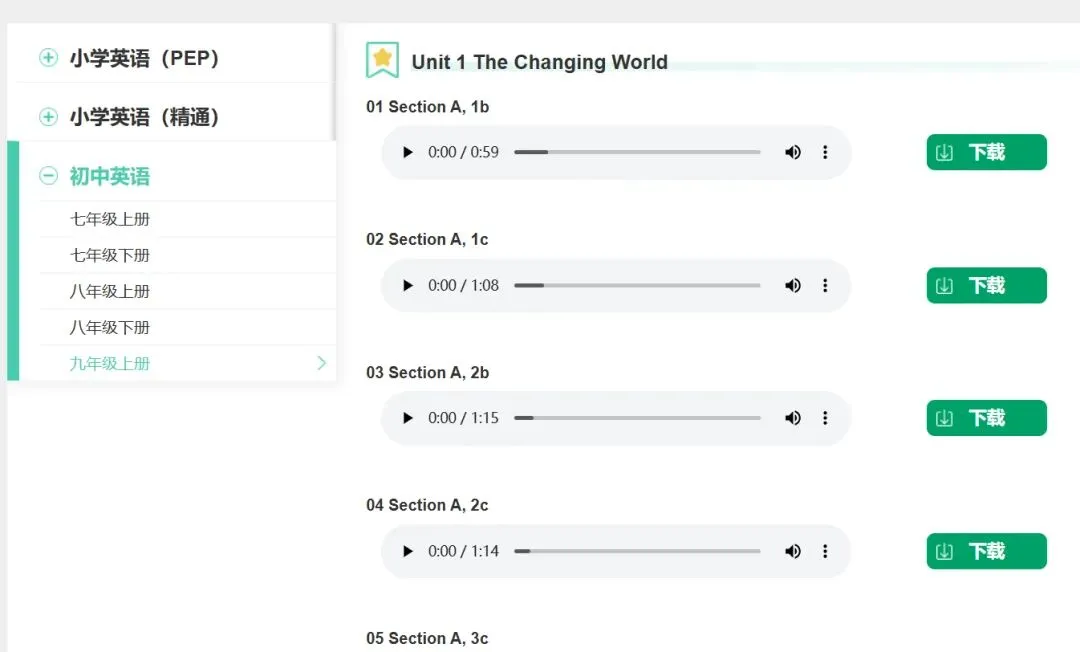
Task: Open the 九年级上册 chevron arrow
Action: (x=322, y=363)
